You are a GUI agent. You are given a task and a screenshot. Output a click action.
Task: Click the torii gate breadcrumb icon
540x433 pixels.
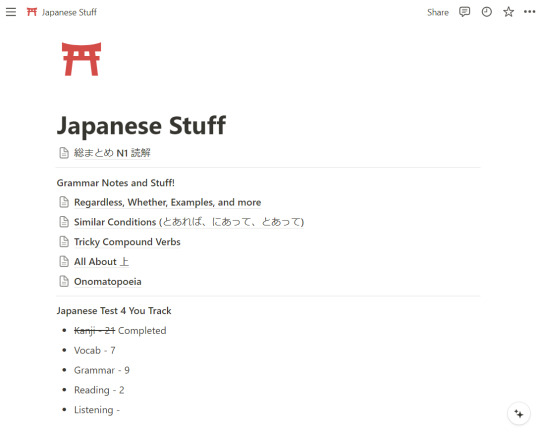[x=32, y=12]
